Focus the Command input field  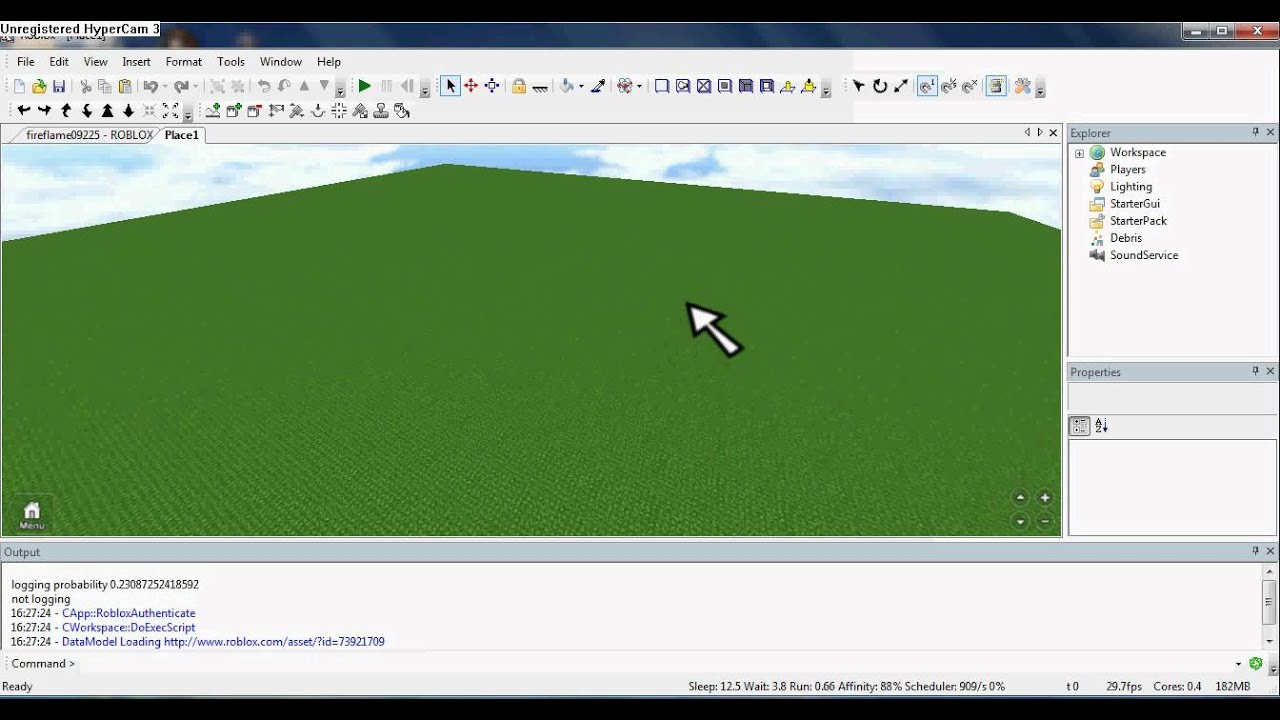tap(655, 663)
